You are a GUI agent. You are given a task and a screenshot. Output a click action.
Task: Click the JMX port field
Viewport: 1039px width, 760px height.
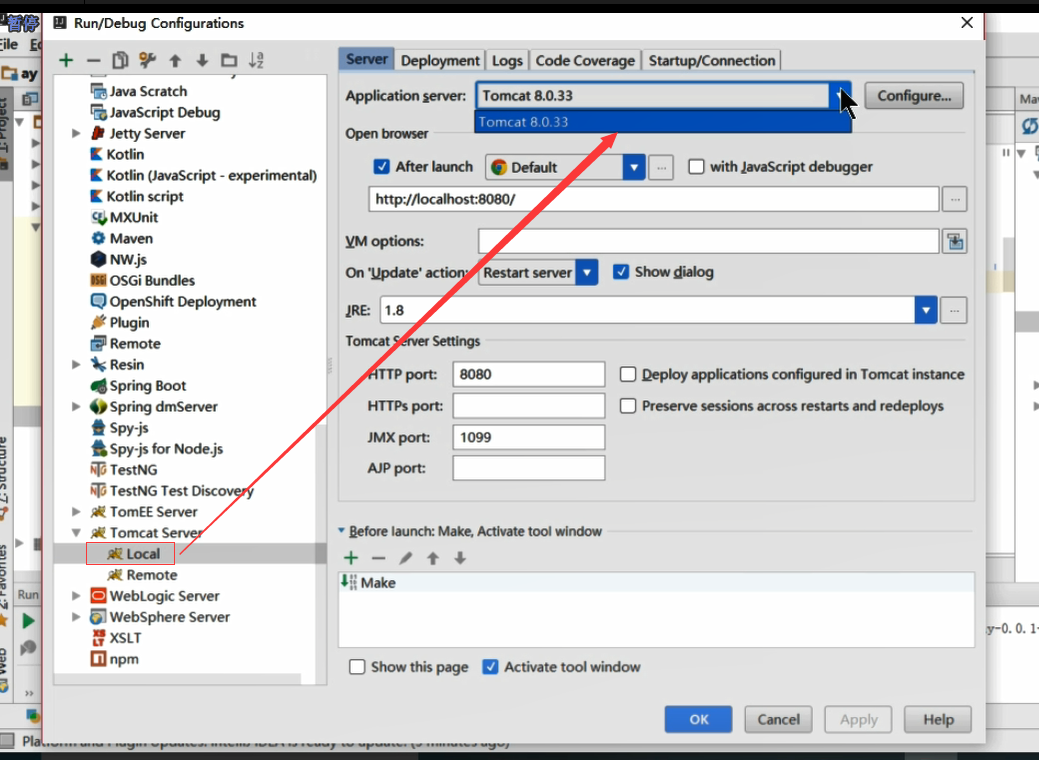coord(529,437)
